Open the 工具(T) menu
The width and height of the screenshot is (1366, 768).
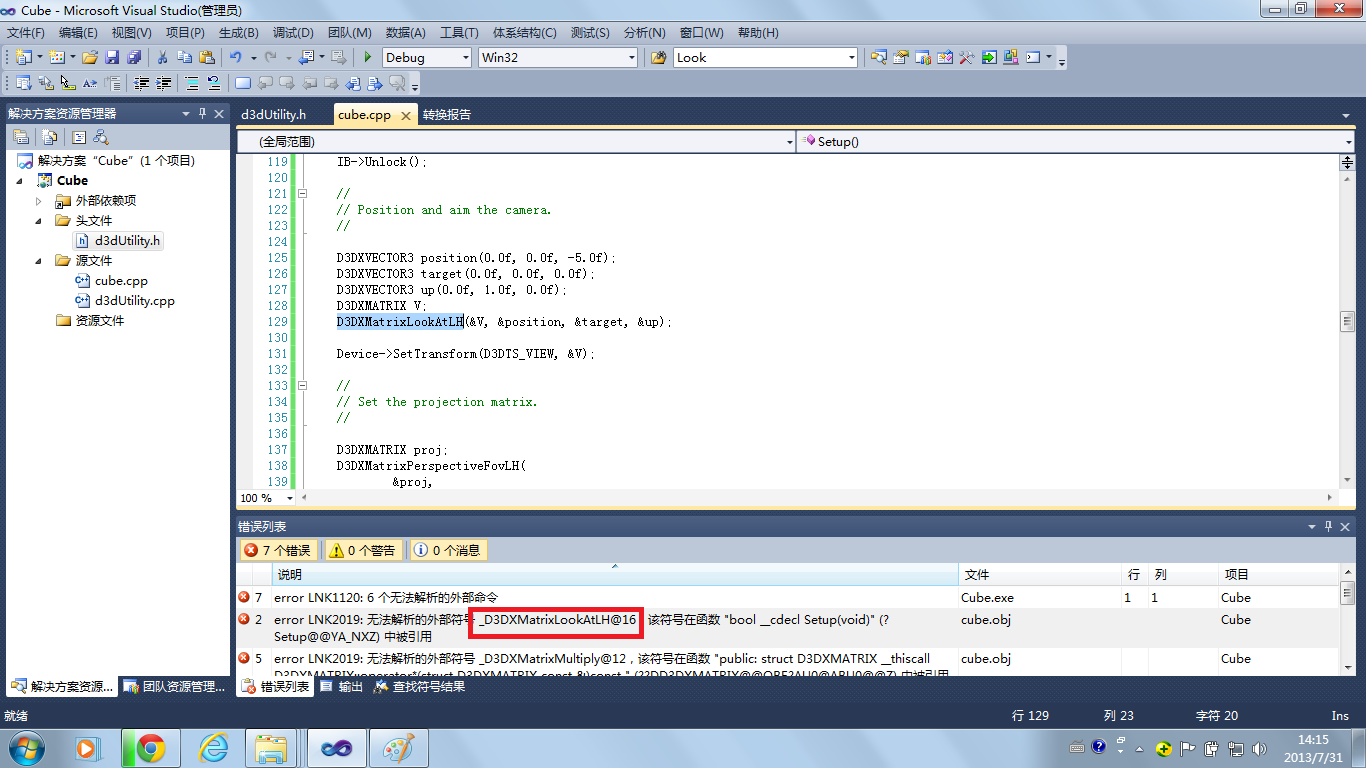point(459,33)
